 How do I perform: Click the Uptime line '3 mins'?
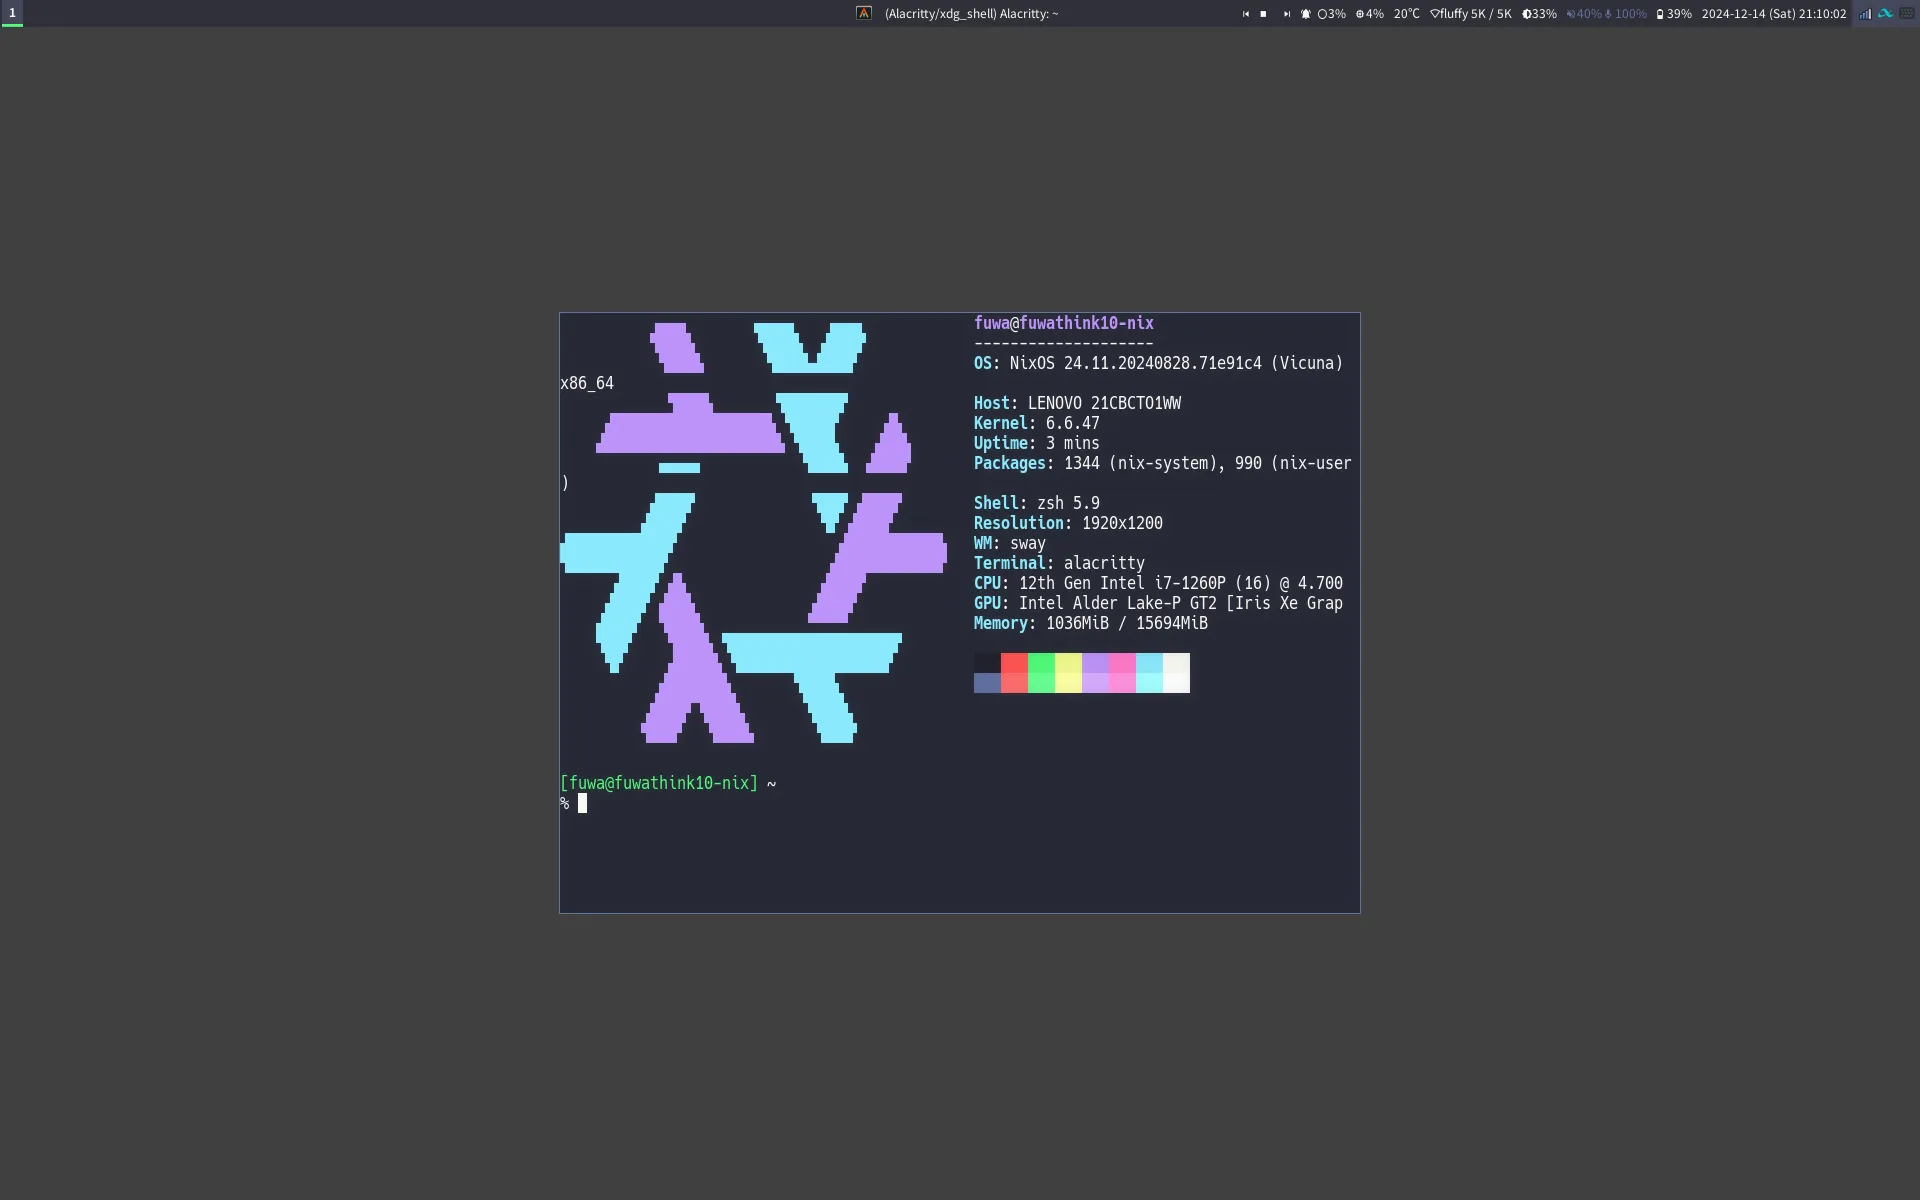(x=1036, y=443)
